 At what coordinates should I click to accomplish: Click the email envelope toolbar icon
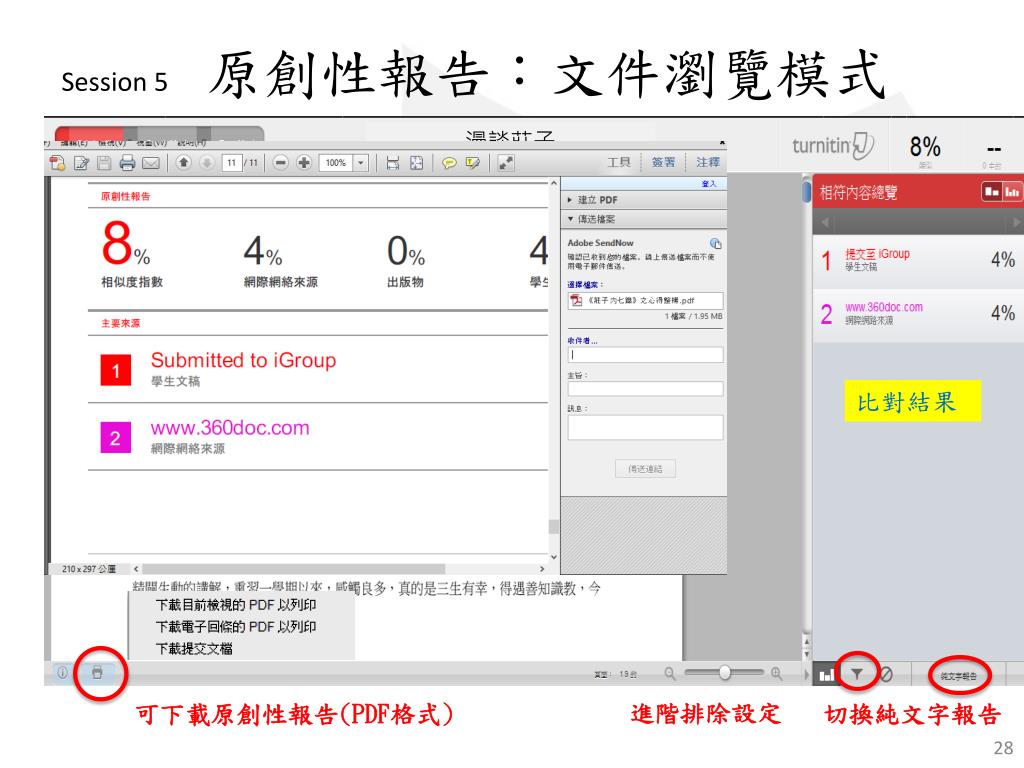click(x=151, y=163)
